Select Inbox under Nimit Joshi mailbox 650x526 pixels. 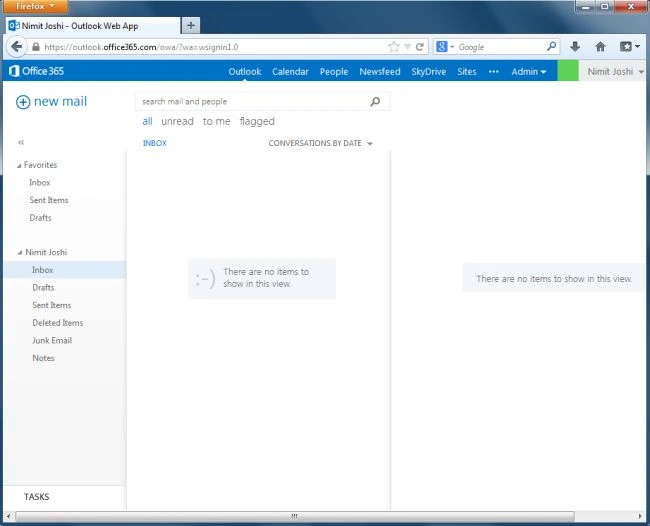(65, 270)
